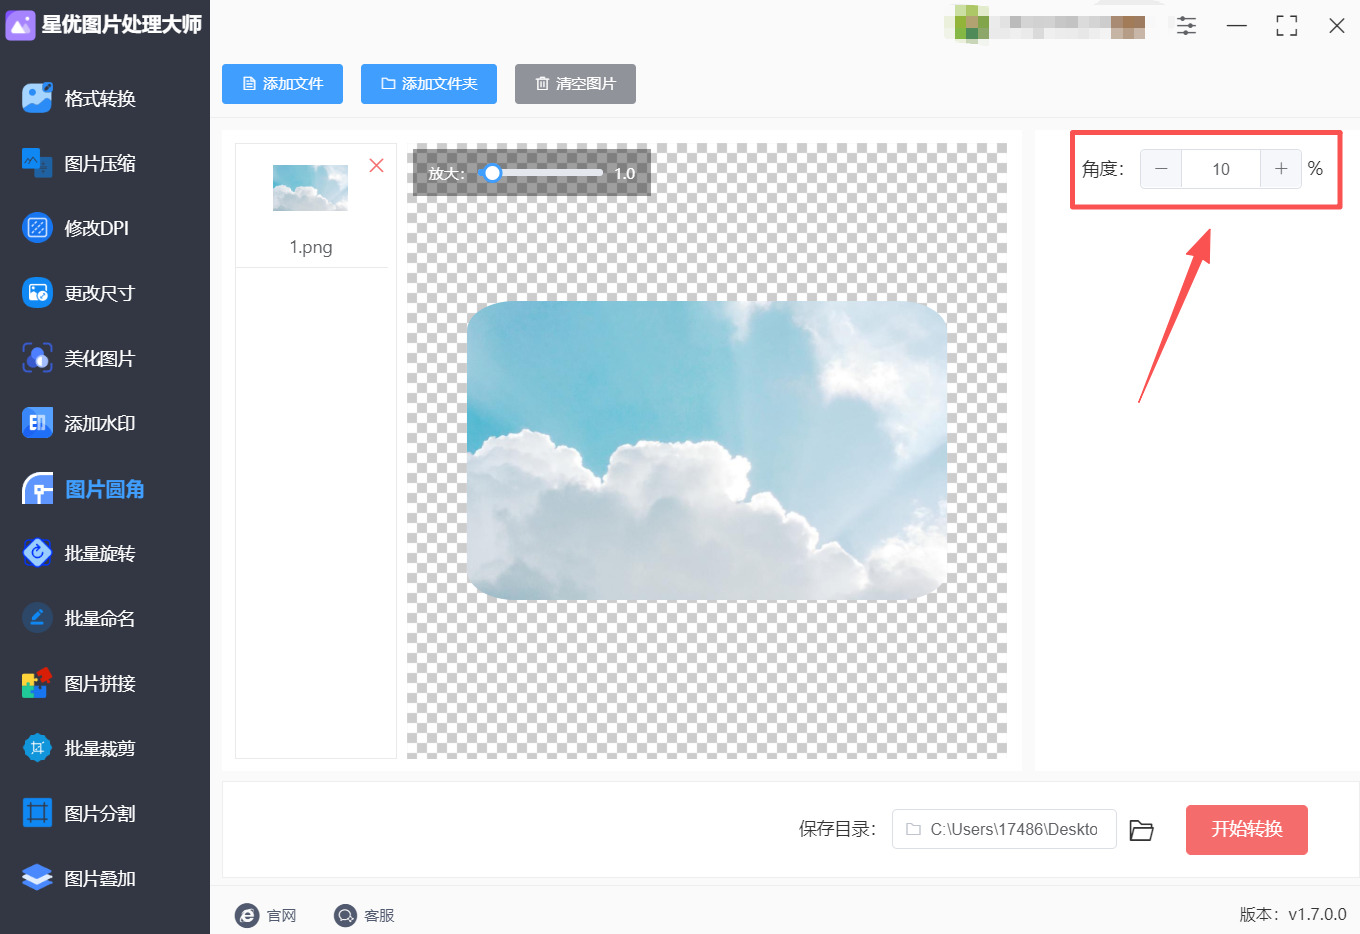The image size is (1360, 934).
Task: Click the 图片分割 menu label
Action: click(100, 813)
